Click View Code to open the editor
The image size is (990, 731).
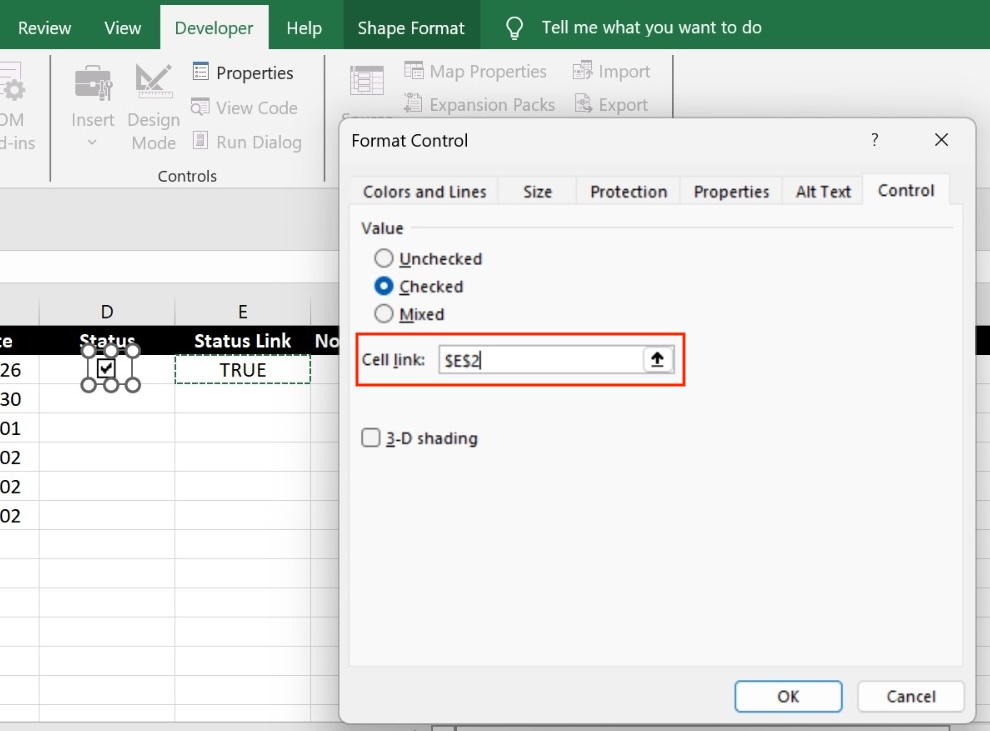243,107
